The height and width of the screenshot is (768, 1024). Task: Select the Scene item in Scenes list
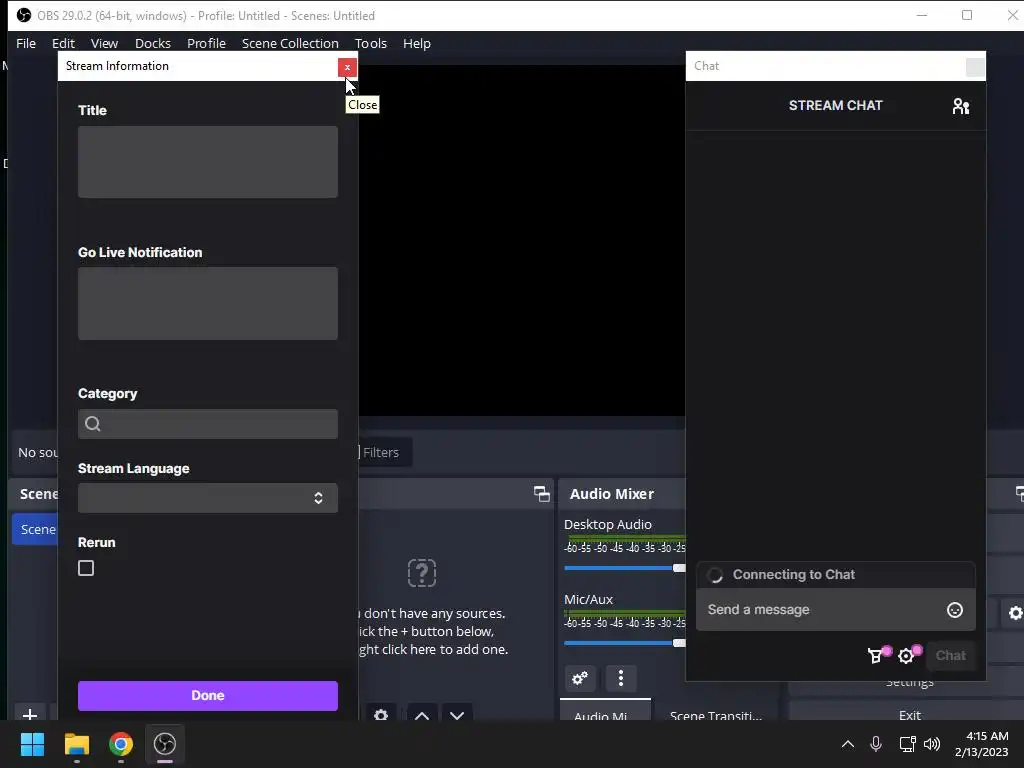coord(37,530)
